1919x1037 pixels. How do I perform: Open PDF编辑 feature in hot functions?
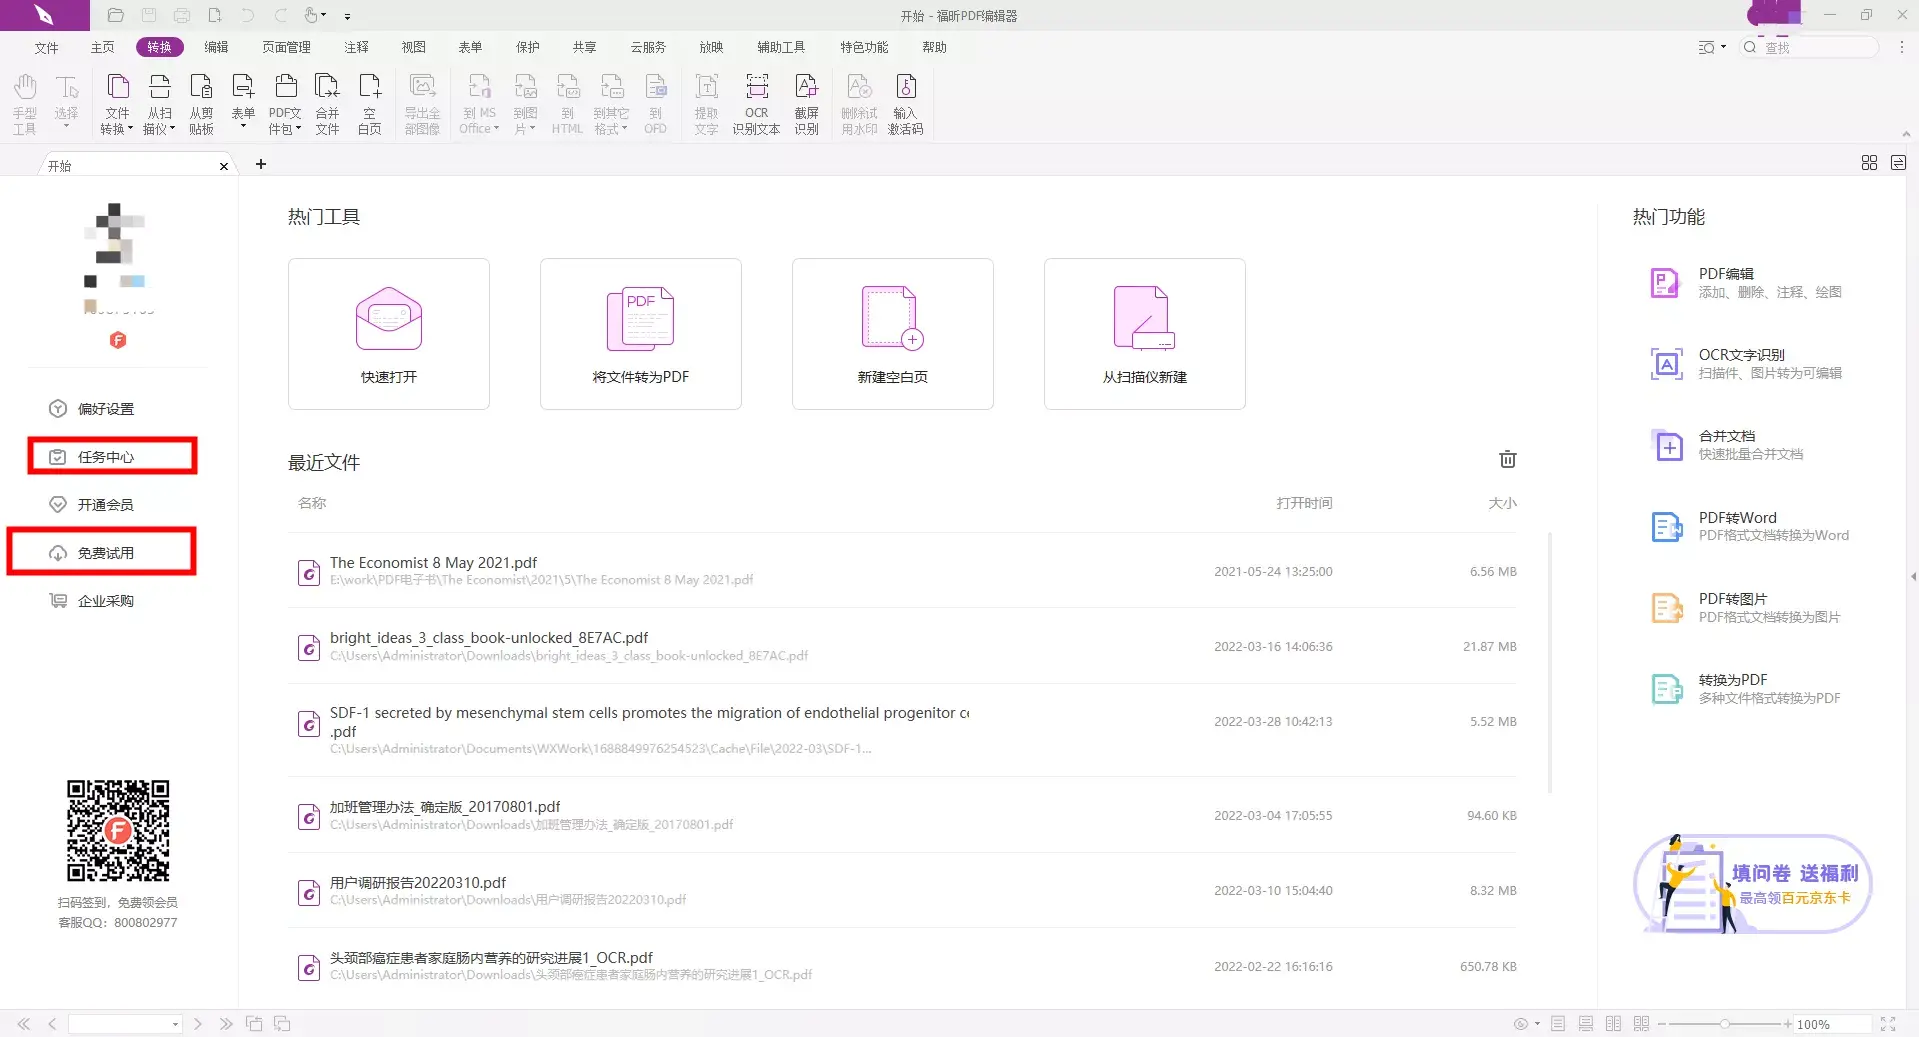1746,282
